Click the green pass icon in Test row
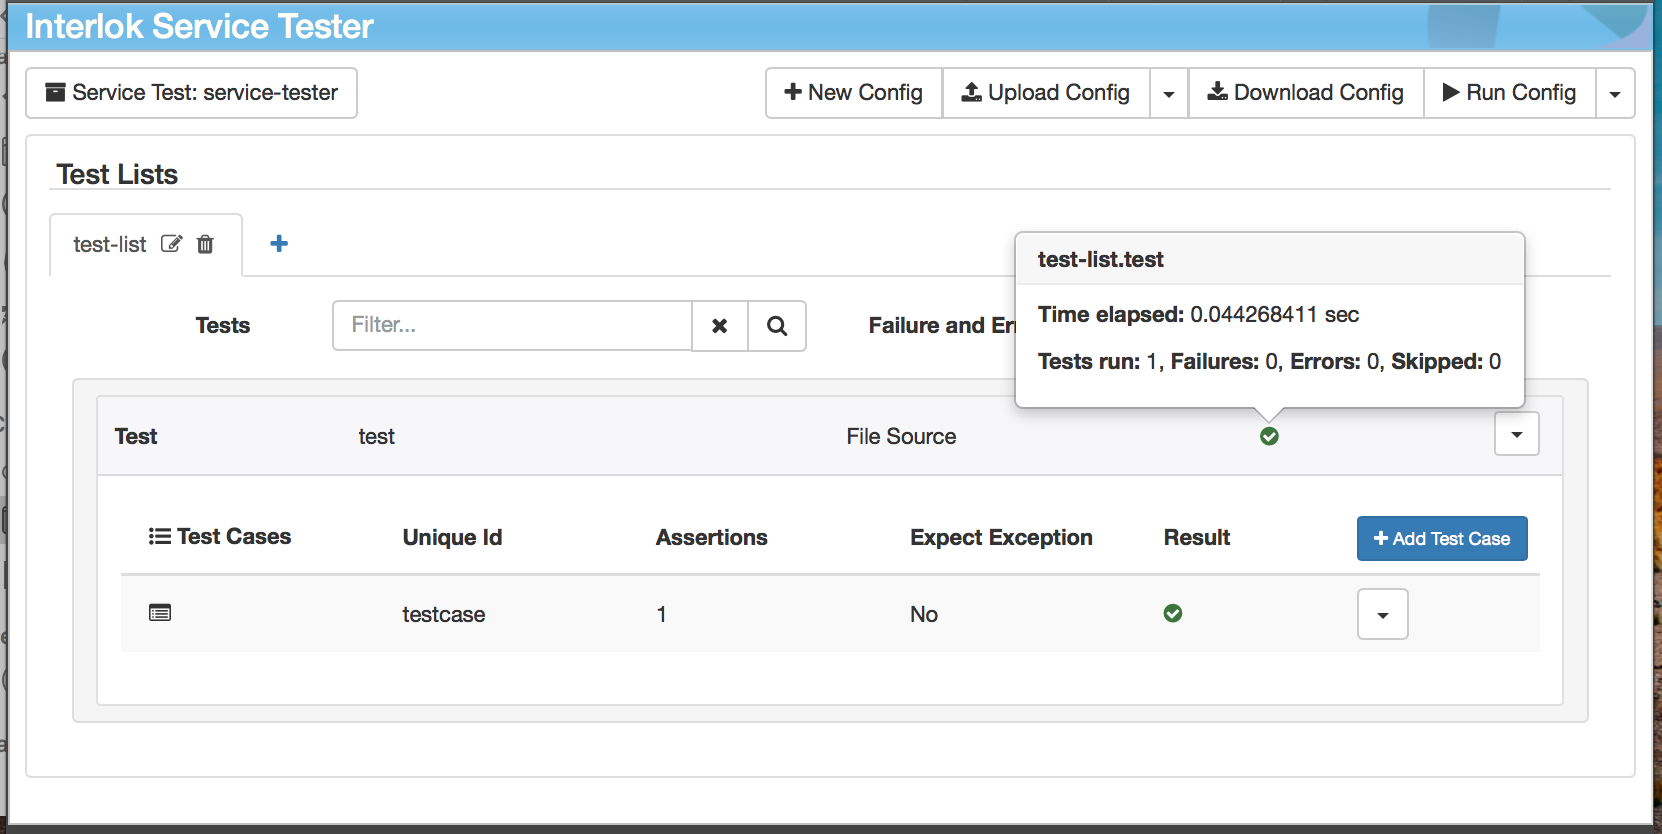Screen dimensions: 1662x834 1269,436
